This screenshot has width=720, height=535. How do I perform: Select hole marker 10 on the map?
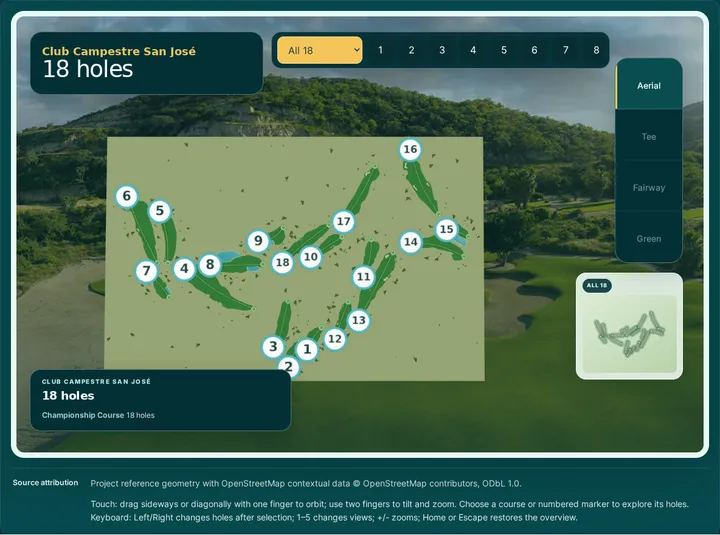[311, 257]
